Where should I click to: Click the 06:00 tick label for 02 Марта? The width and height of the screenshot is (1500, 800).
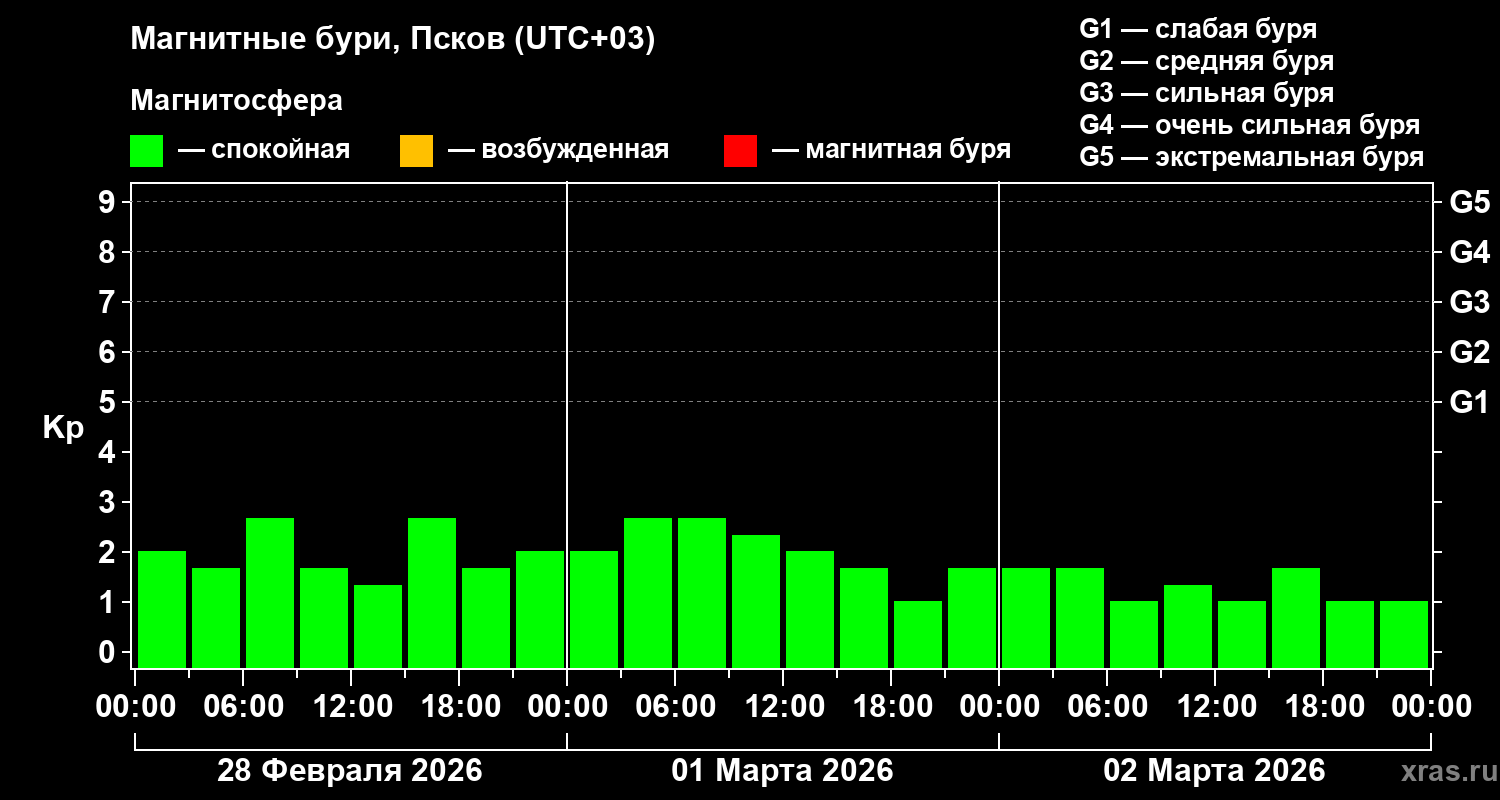(1107, 707)
